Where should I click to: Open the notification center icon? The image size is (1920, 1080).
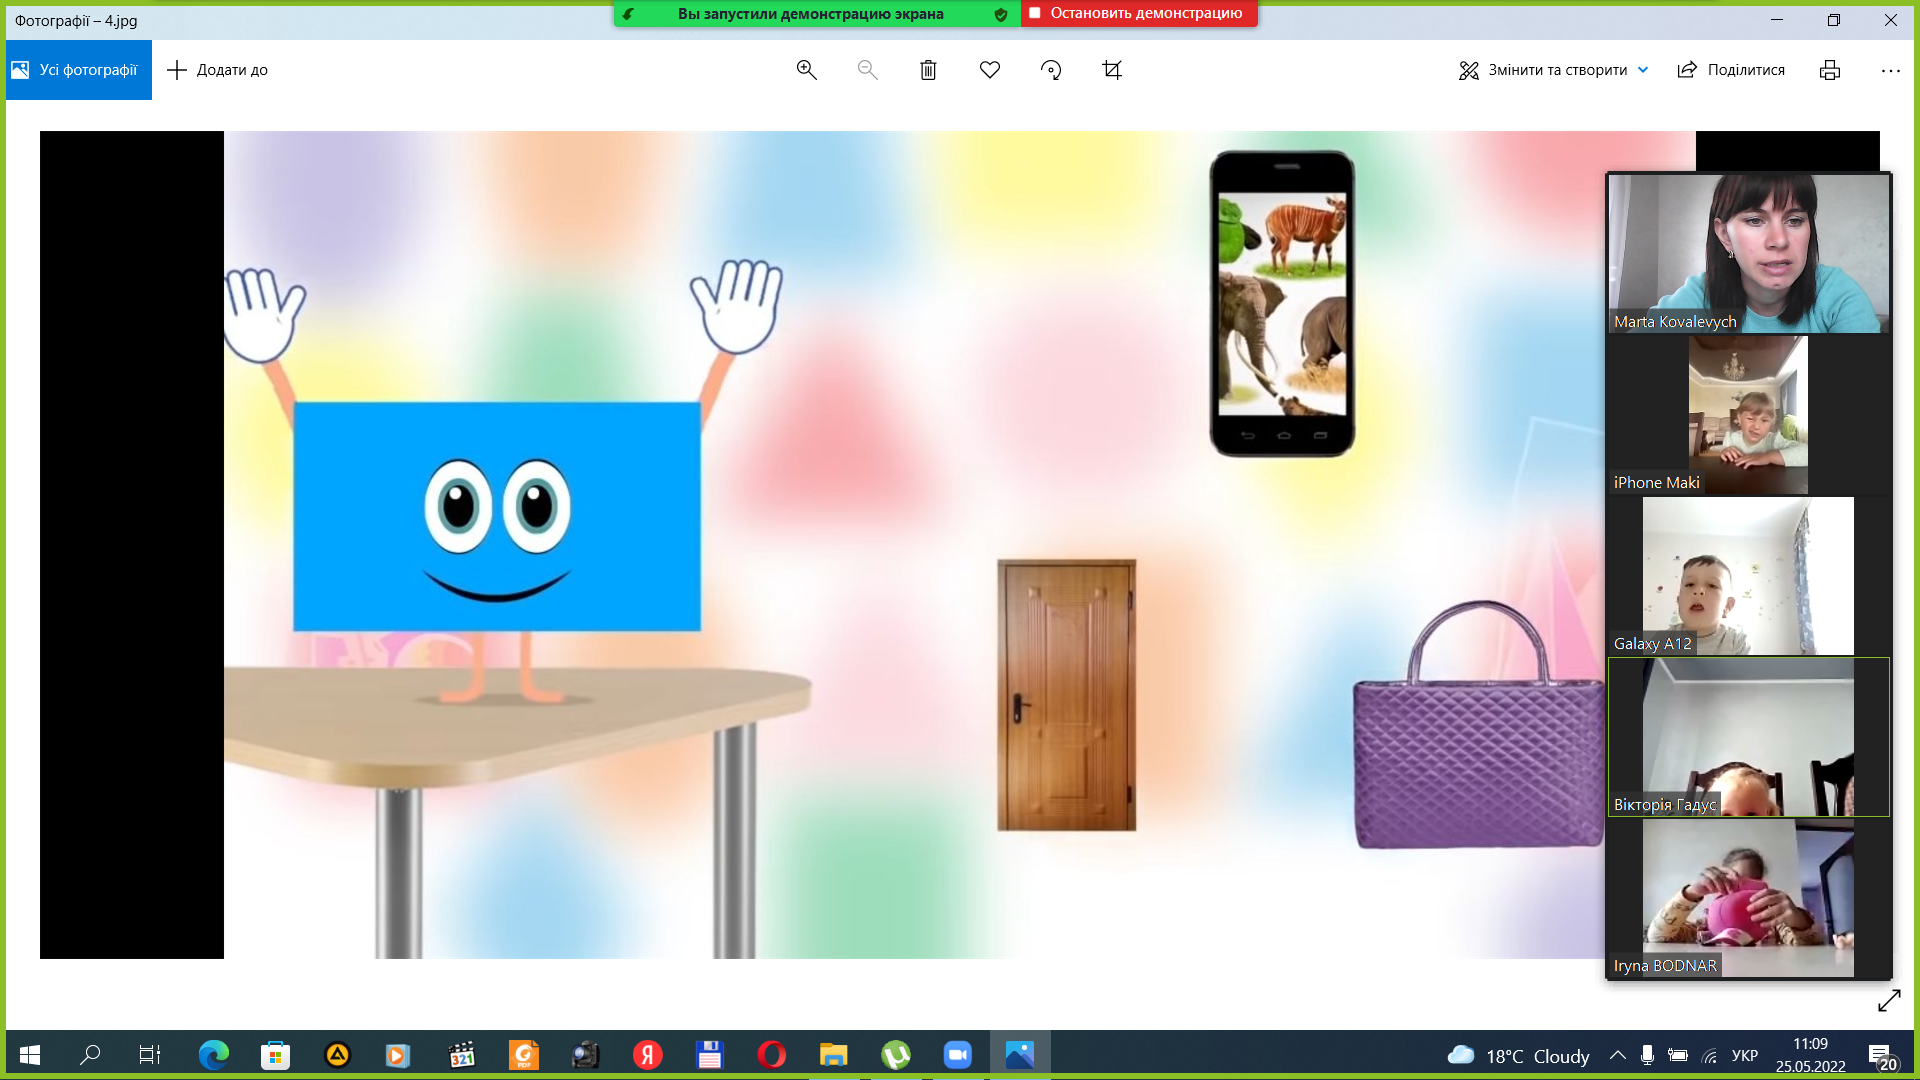[x=1883, y=1057]
